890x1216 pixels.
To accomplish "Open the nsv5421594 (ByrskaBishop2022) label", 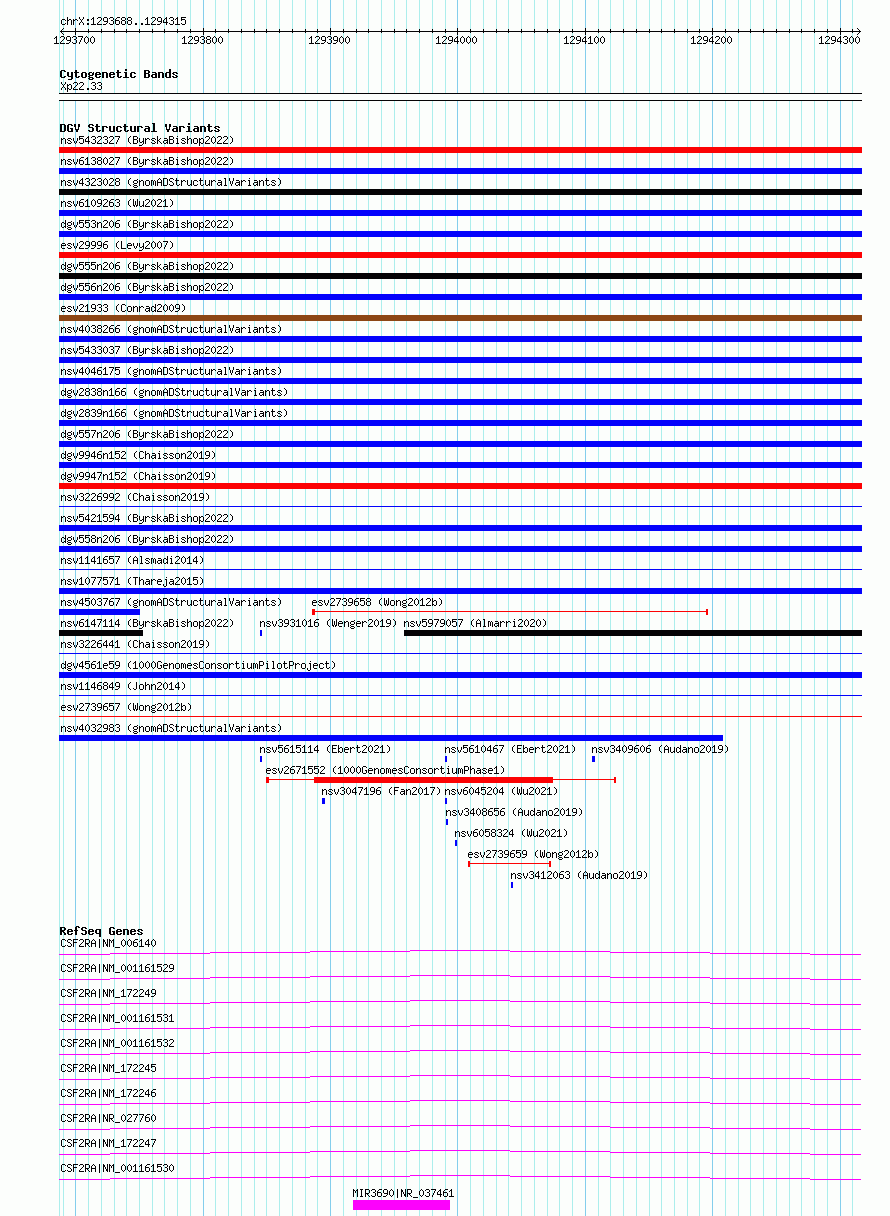I will pyautogui.click(x=147, y=518).
